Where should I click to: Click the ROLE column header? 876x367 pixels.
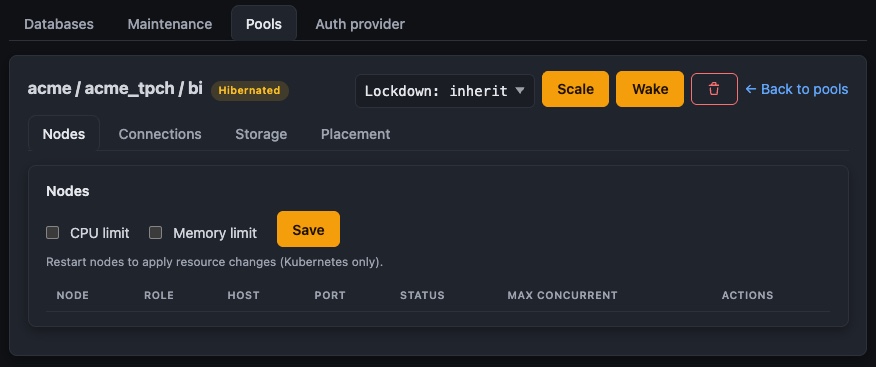click(159, 295)
